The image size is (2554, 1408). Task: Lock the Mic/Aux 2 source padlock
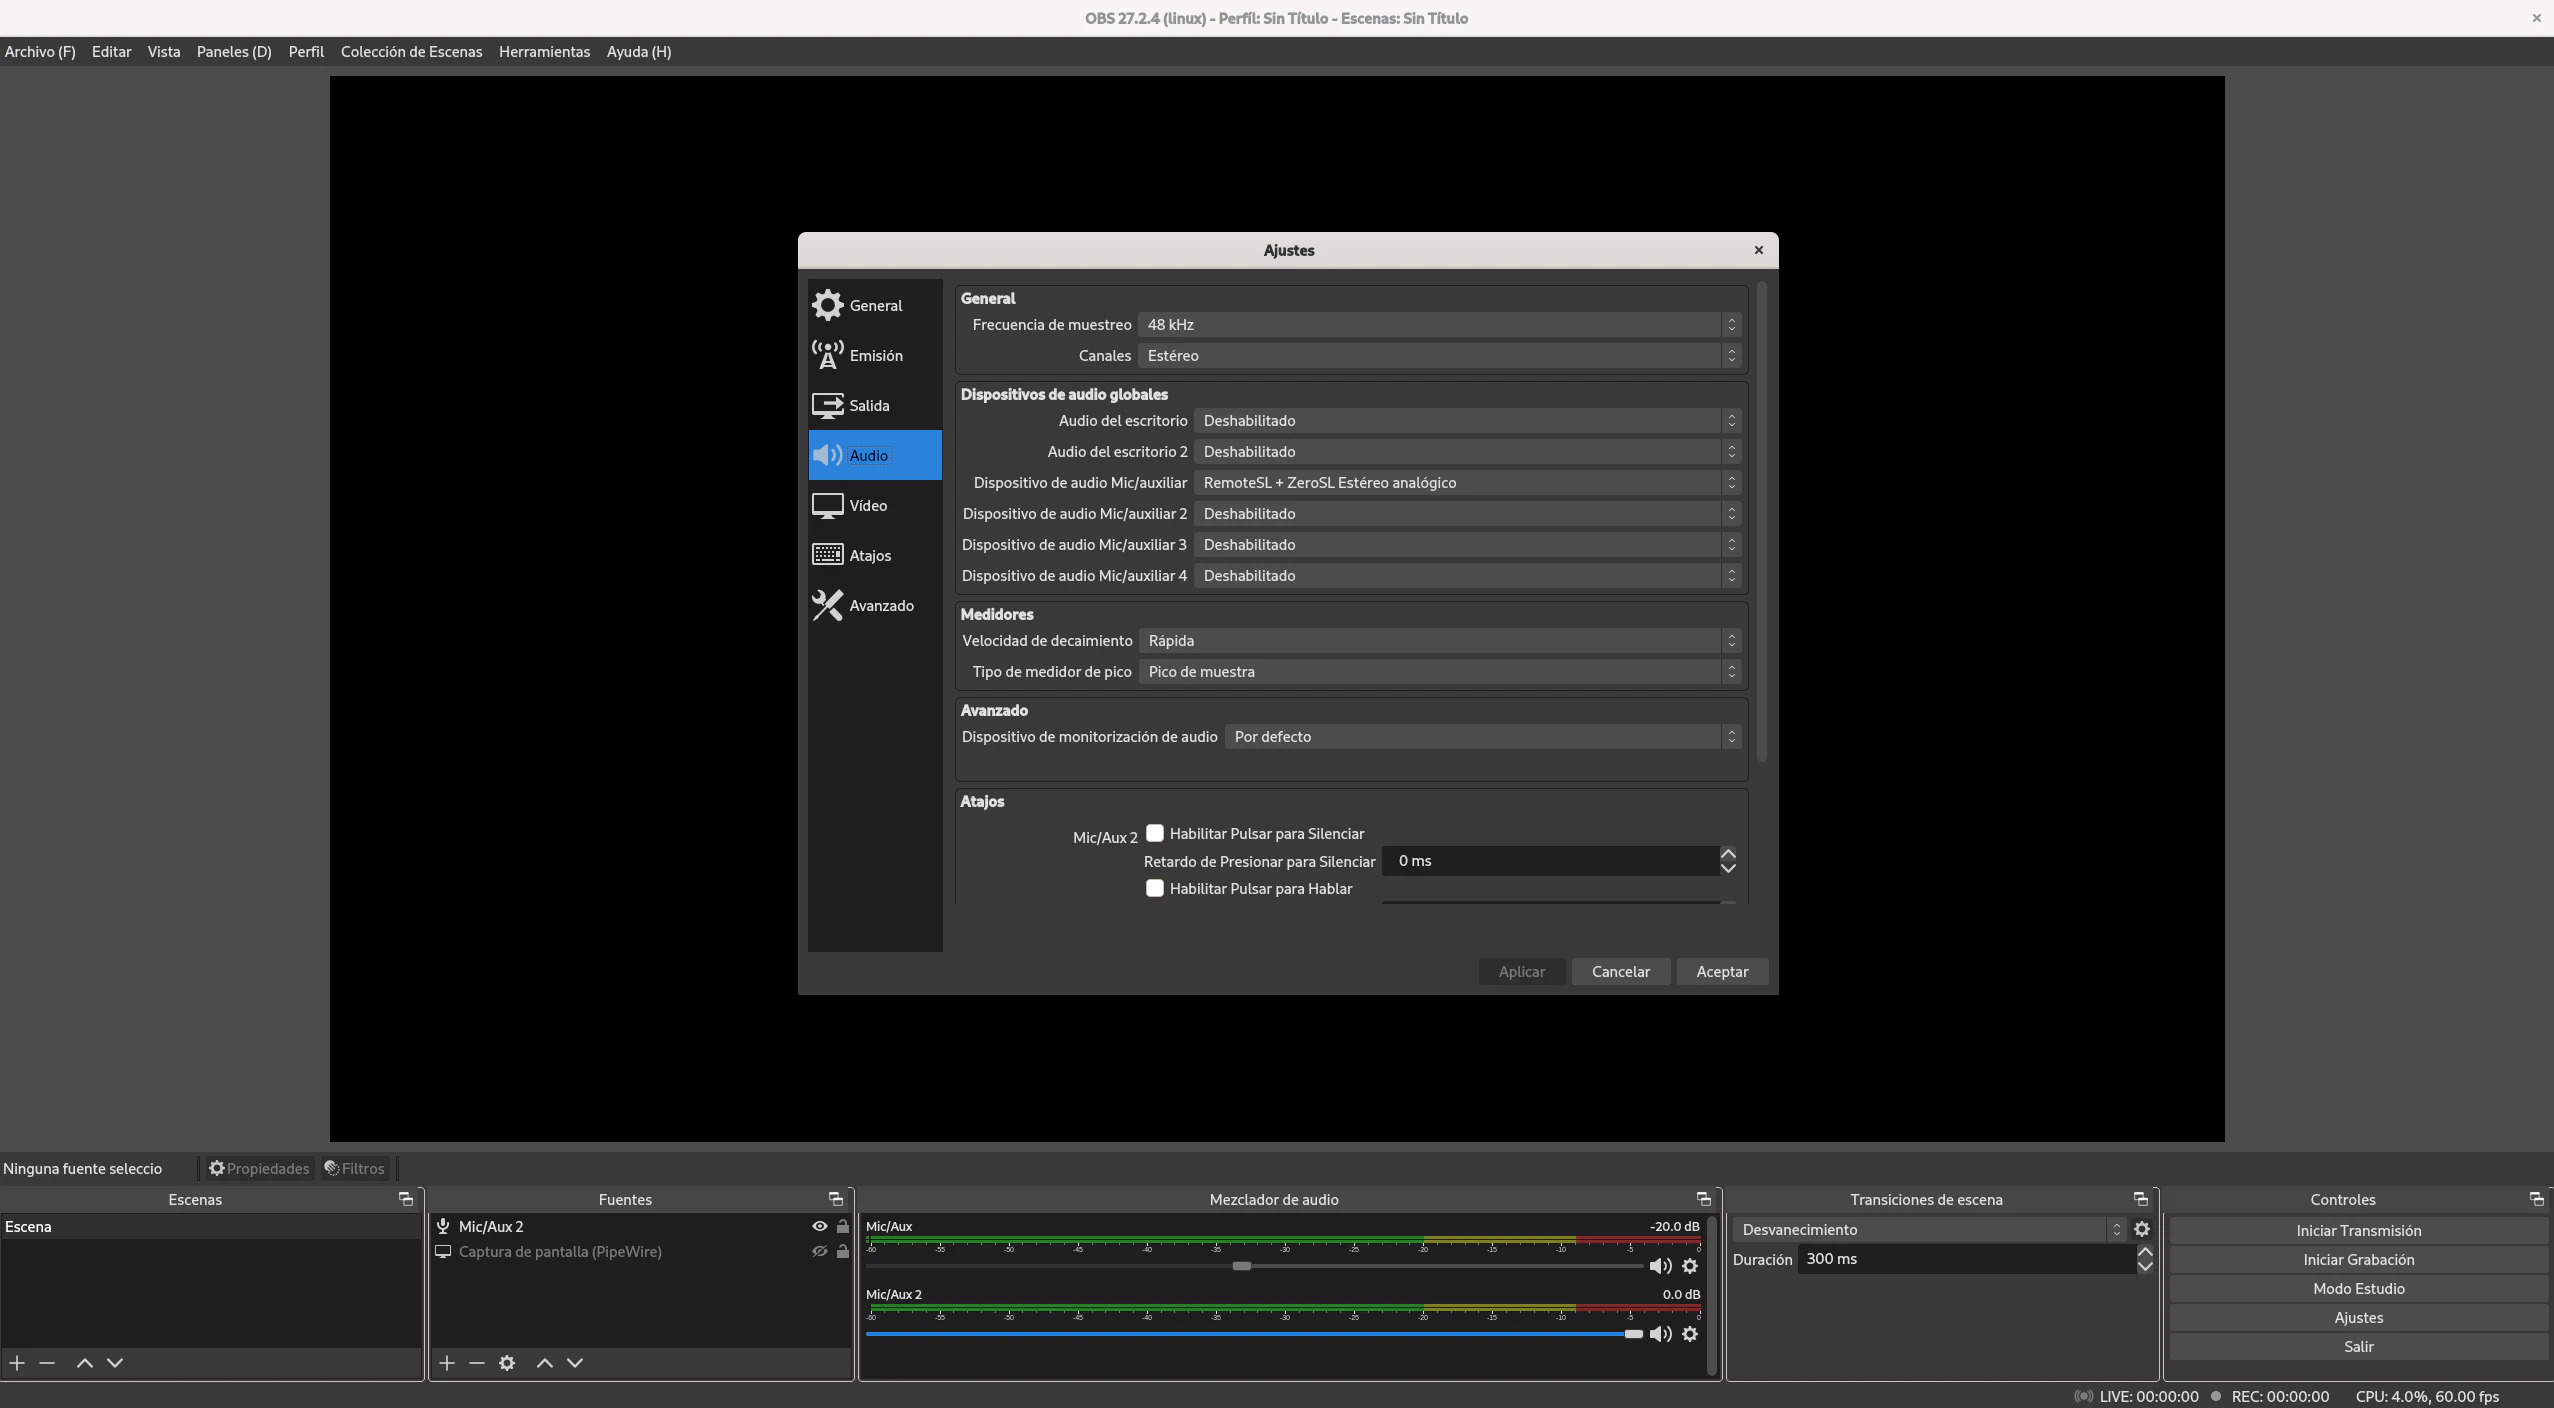coord(843,1226)
